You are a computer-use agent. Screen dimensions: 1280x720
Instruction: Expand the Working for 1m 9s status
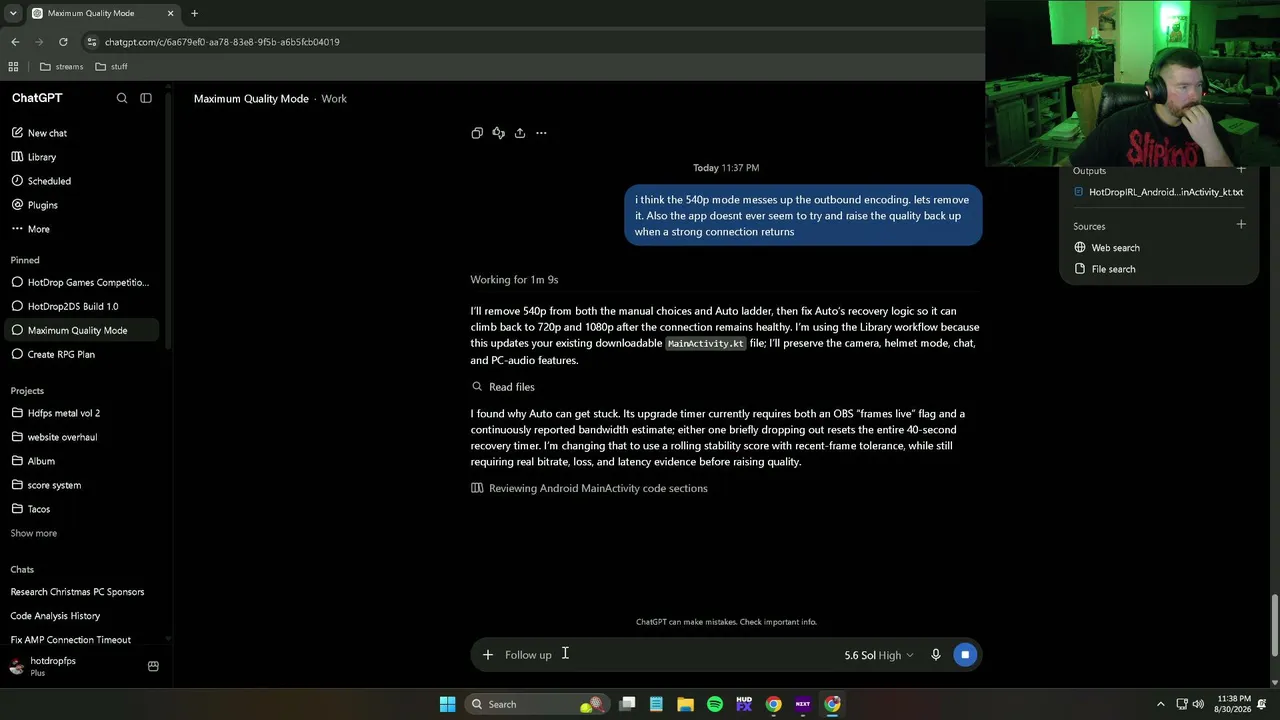click(x=514, y=280)
